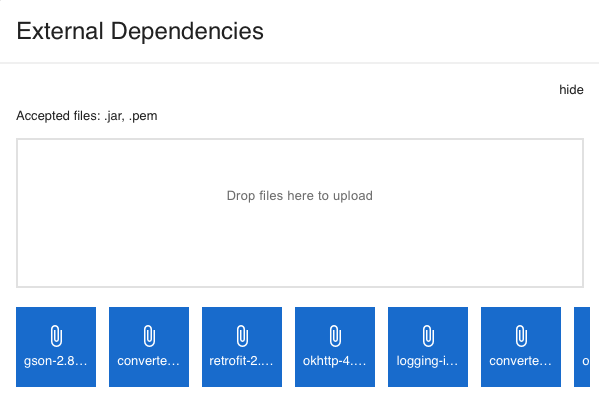Open the partially visible tile at right edge
The image size is (599, 406).
pyautogui.click(x=582, y=347)
